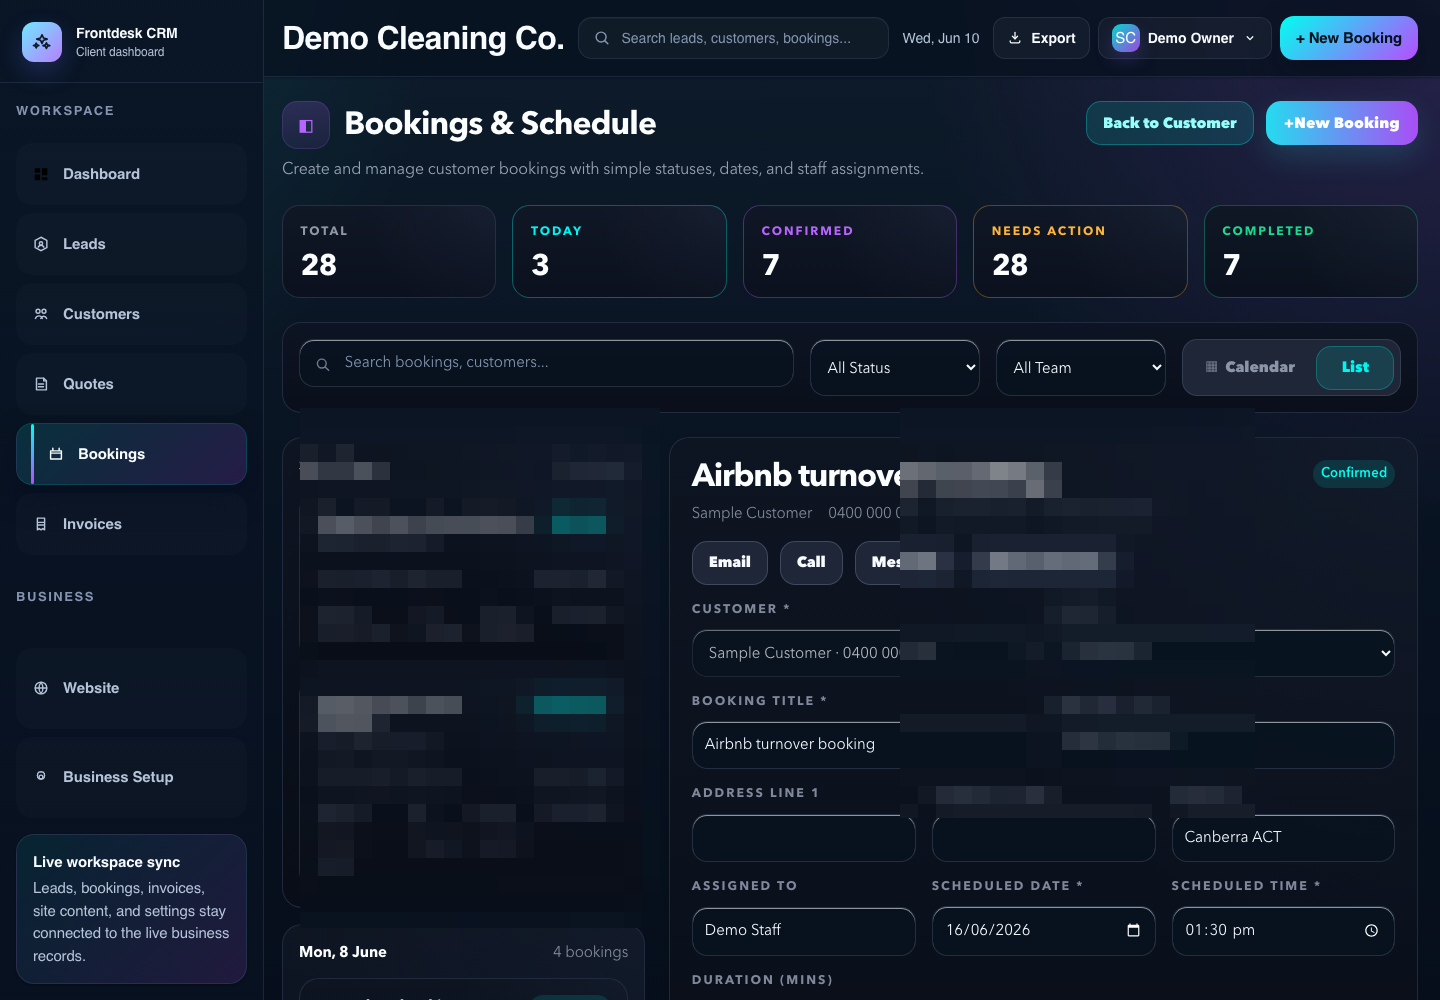Expand the Demo Owner account menu
The image size is (1440, 1000).
pos(1185,38)
